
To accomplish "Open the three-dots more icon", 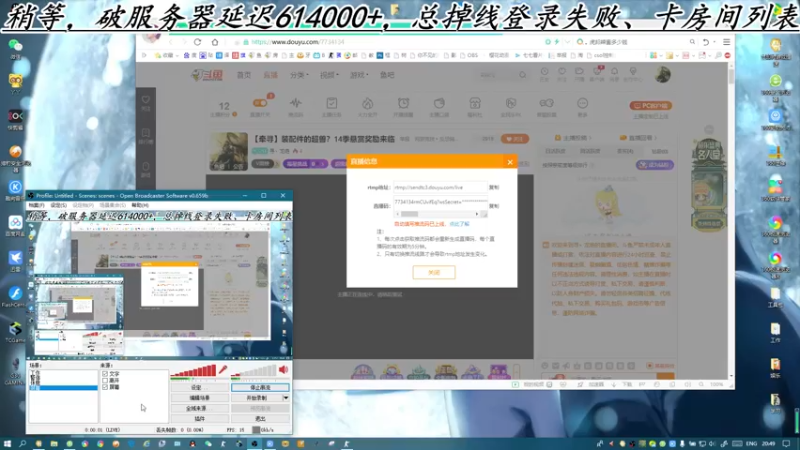I will (x=582, y=104).
